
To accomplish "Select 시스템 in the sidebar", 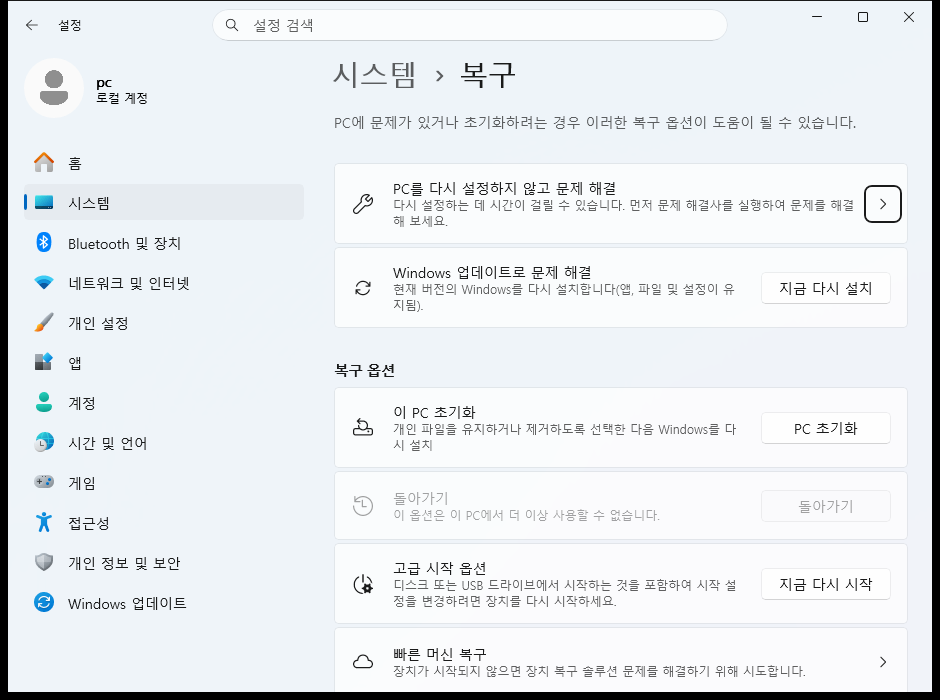I will point(164,203).
